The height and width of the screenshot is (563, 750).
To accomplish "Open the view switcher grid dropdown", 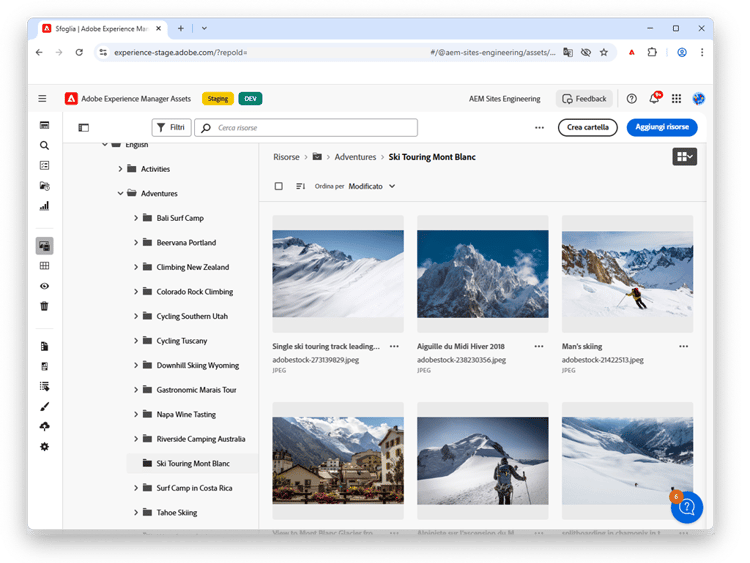I will tap(684, 156).
